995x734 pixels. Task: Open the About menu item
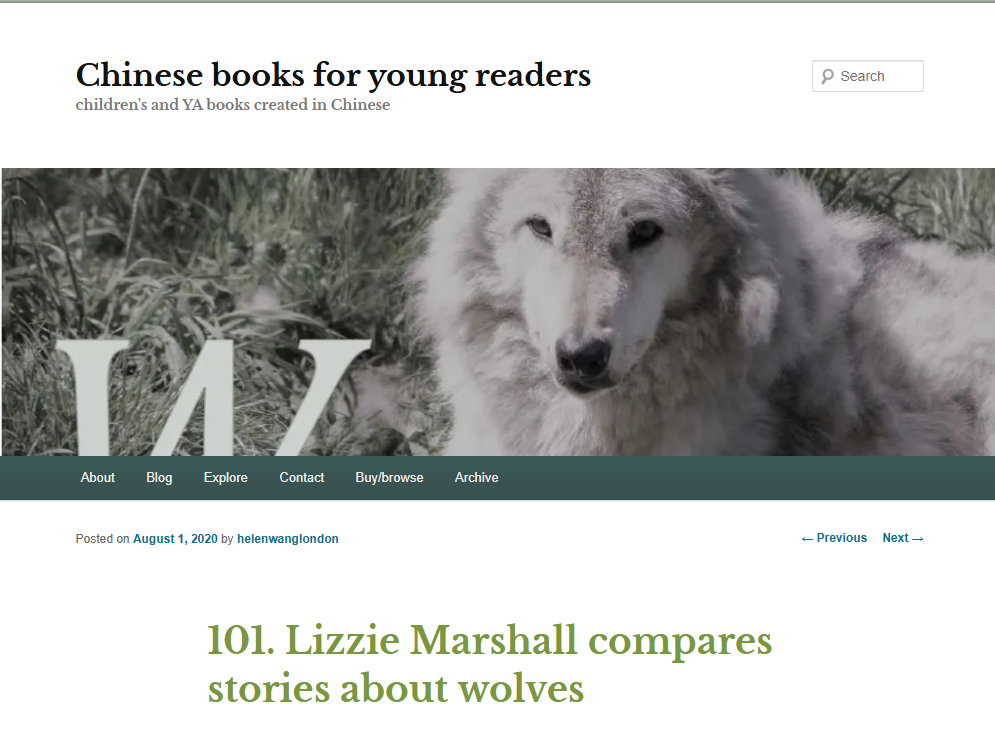coord(98,478)
